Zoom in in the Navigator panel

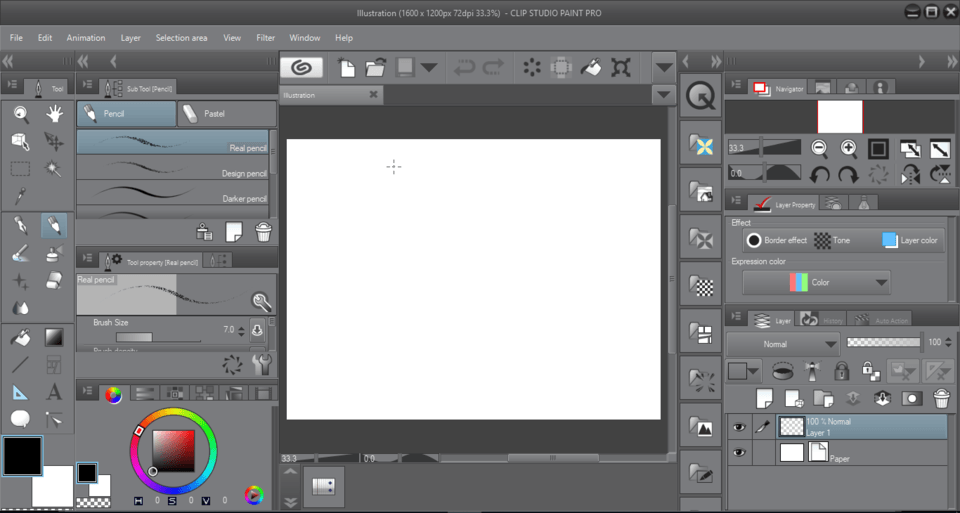coord(849,148)
